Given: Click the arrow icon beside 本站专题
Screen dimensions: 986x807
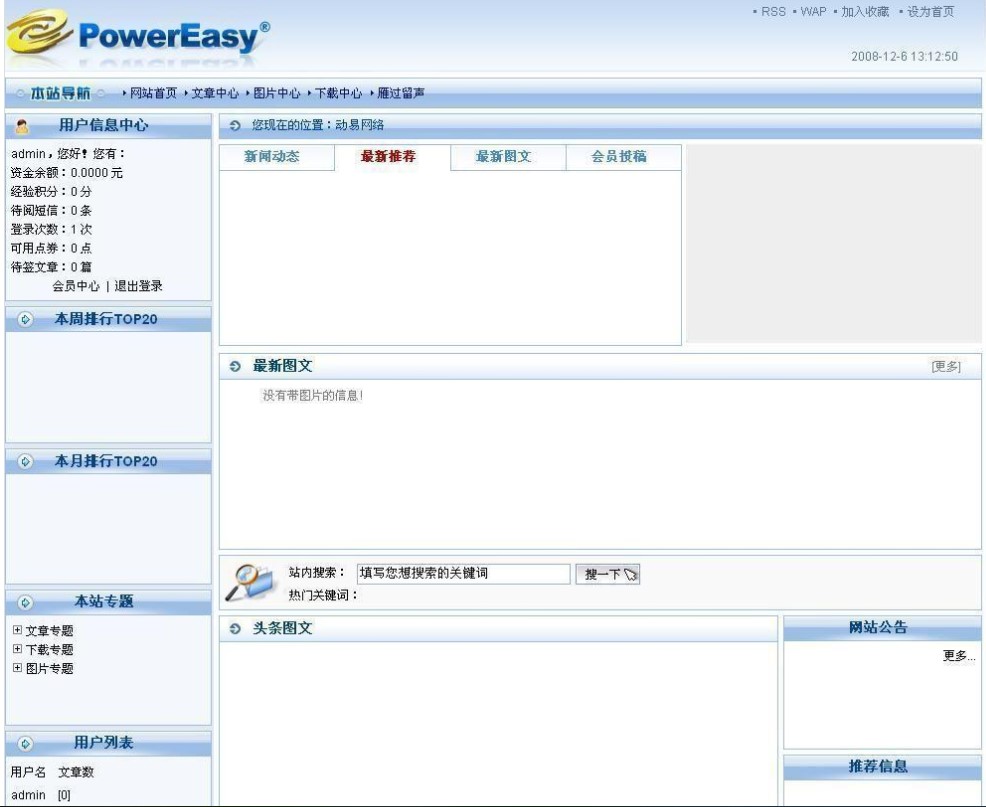Looking at the screenshot, I should tap(25, 603).
